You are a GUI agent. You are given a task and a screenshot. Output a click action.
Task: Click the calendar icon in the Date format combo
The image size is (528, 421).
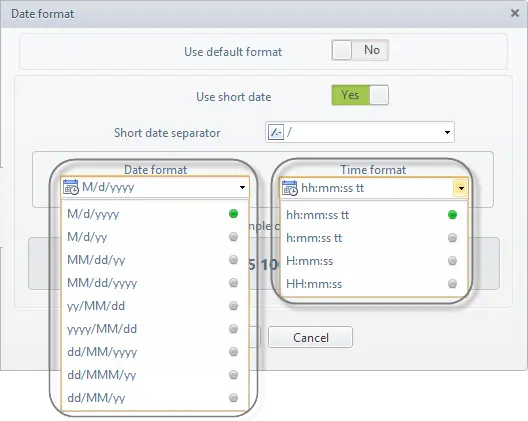pyautogui.click(x=71, y=187)
